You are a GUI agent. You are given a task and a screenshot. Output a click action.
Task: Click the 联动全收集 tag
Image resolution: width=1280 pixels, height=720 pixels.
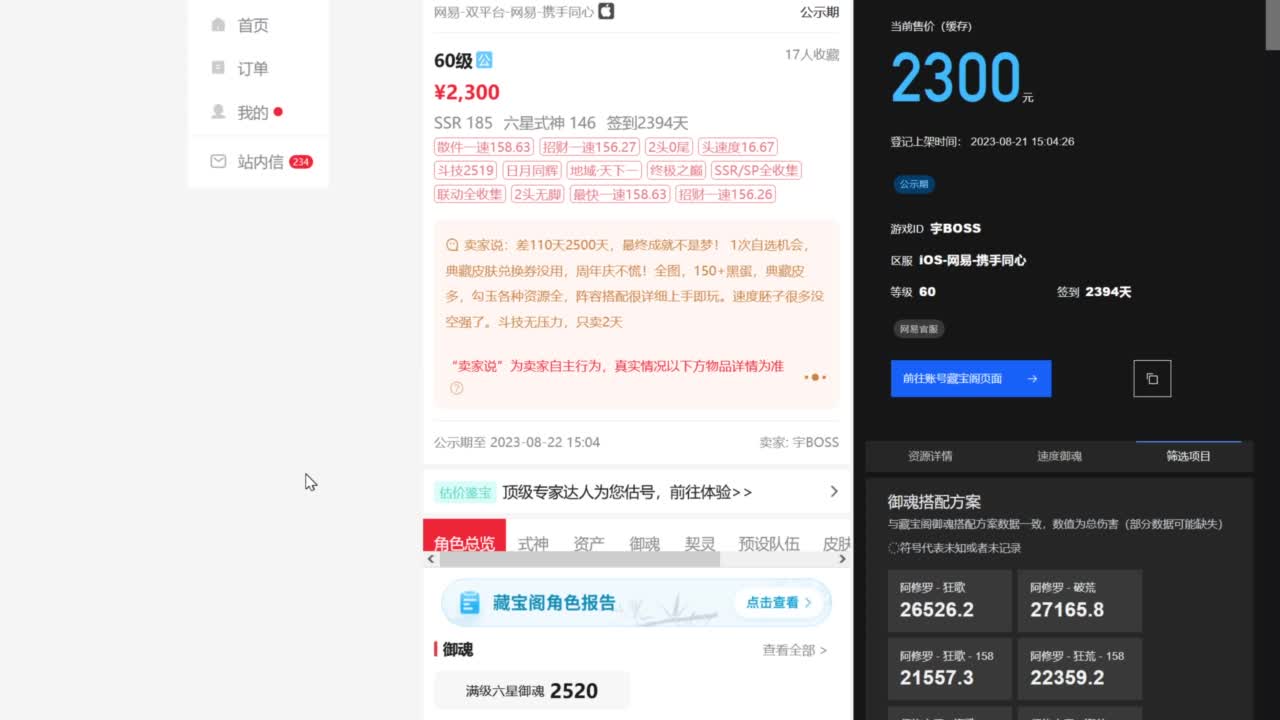(470, 195)
